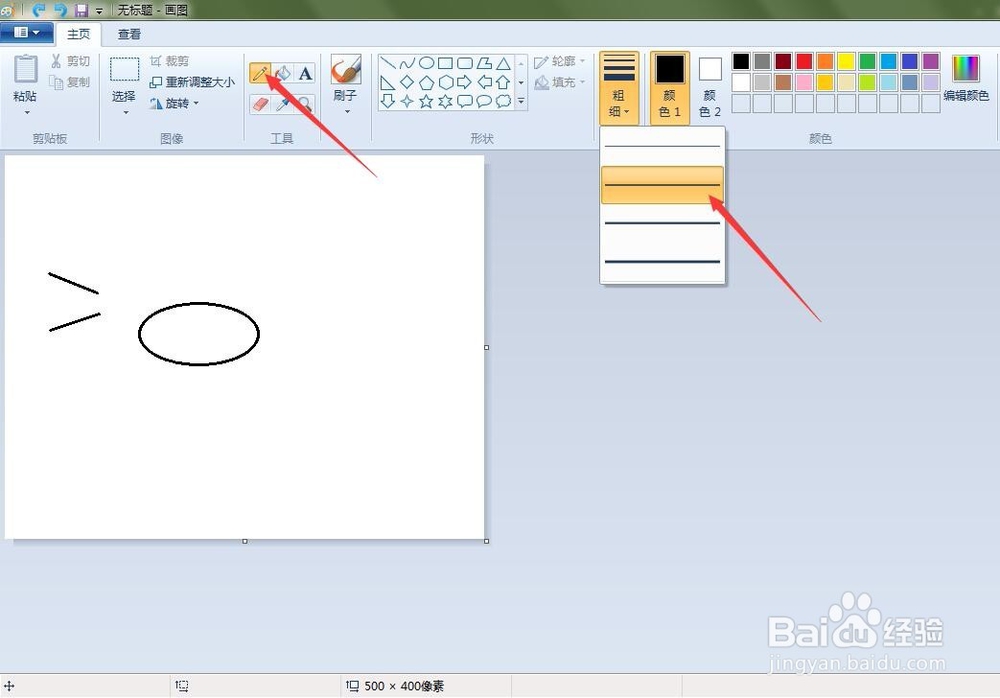Choose the straight Line shape
The width and height of the screenshot is (1000, 698).
click(388, 63)
